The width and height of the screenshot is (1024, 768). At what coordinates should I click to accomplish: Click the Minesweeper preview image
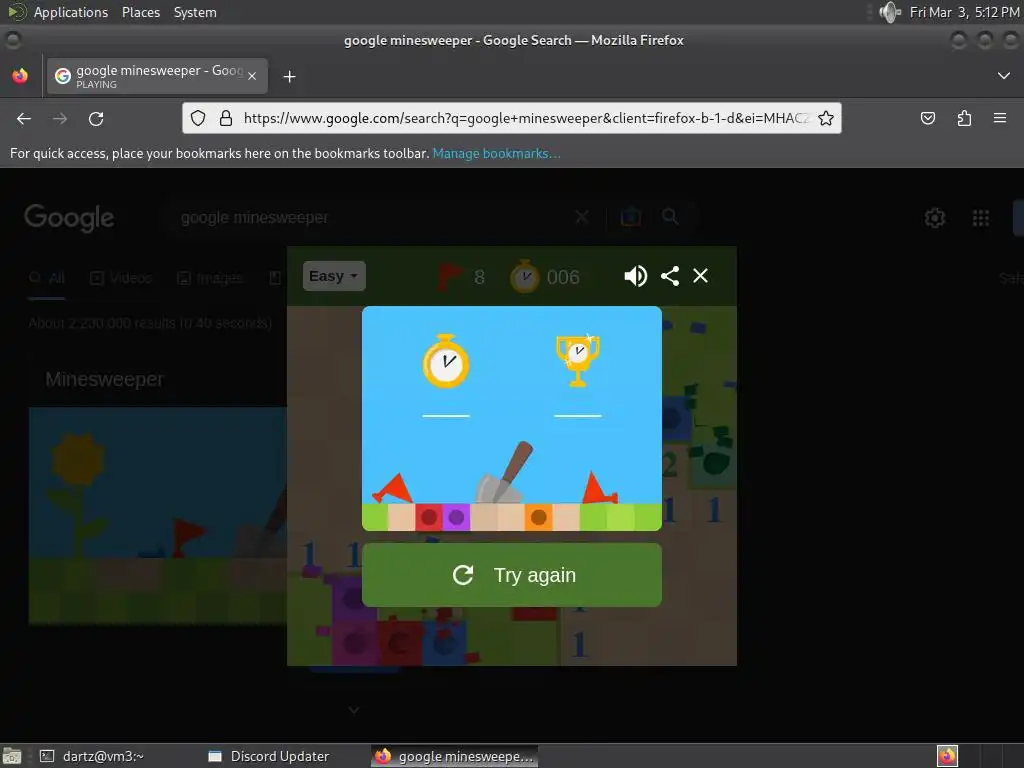click(157, 516)
